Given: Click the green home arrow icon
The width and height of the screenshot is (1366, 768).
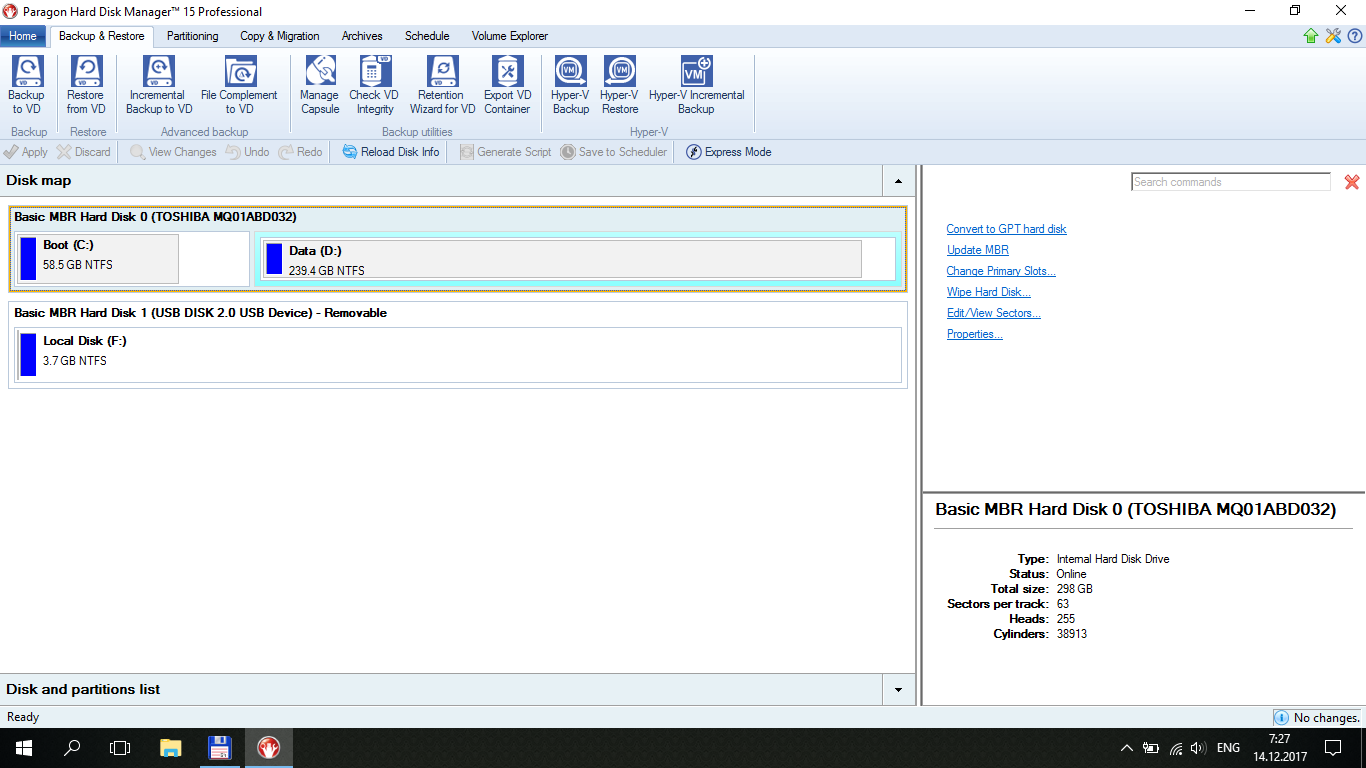Looking at the screenshot, I should [x=1311, y=36].
